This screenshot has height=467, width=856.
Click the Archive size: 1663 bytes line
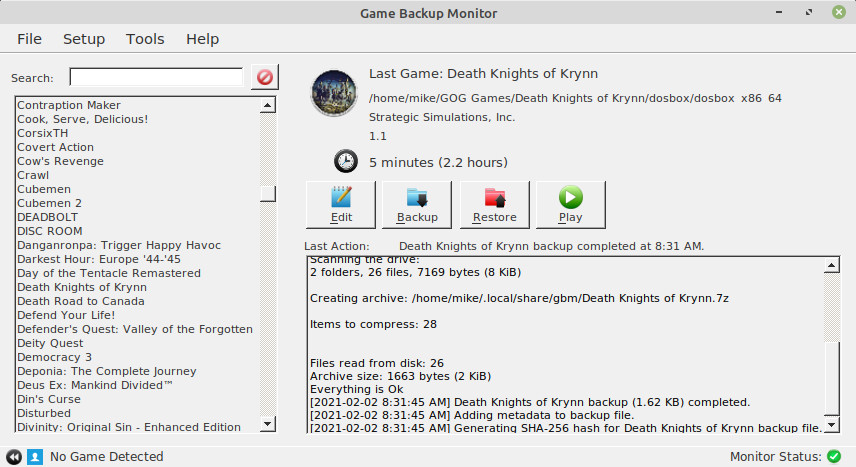[400, 376]
